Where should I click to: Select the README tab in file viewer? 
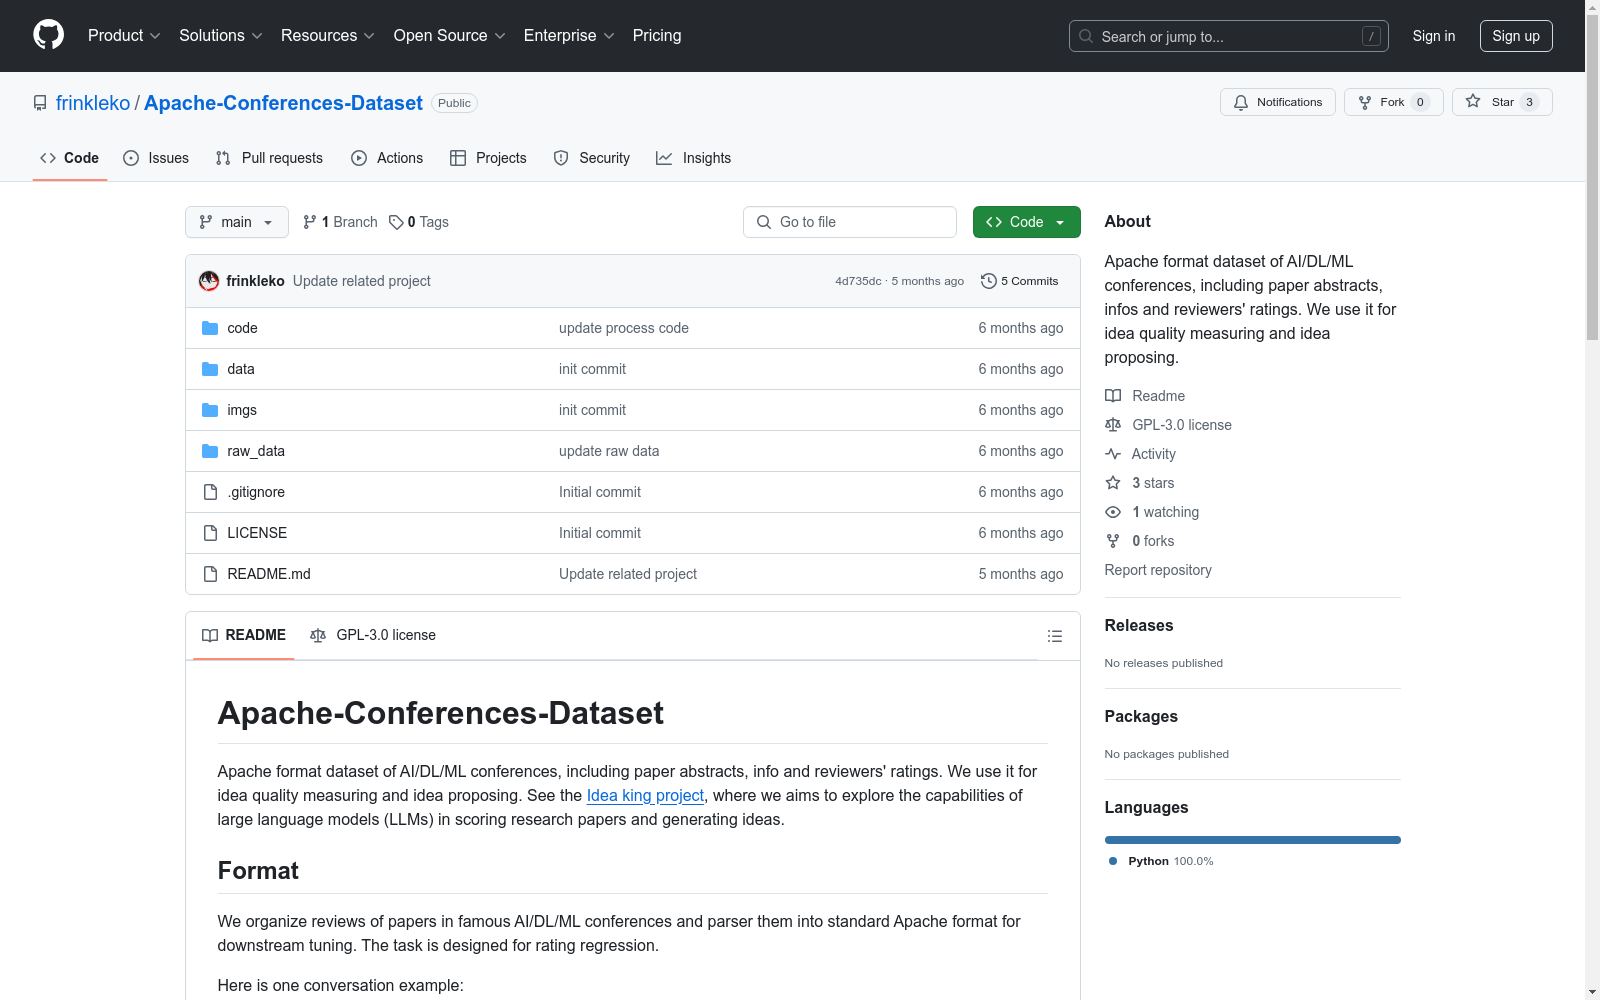pos(244,635)
